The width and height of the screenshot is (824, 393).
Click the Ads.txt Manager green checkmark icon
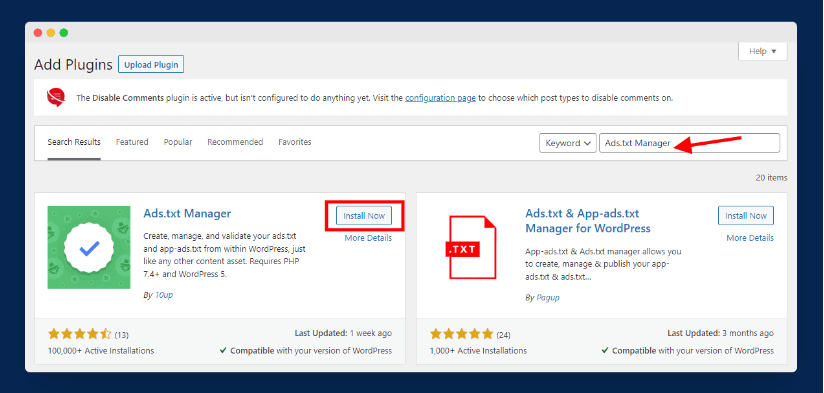click(x=89, y=247)
